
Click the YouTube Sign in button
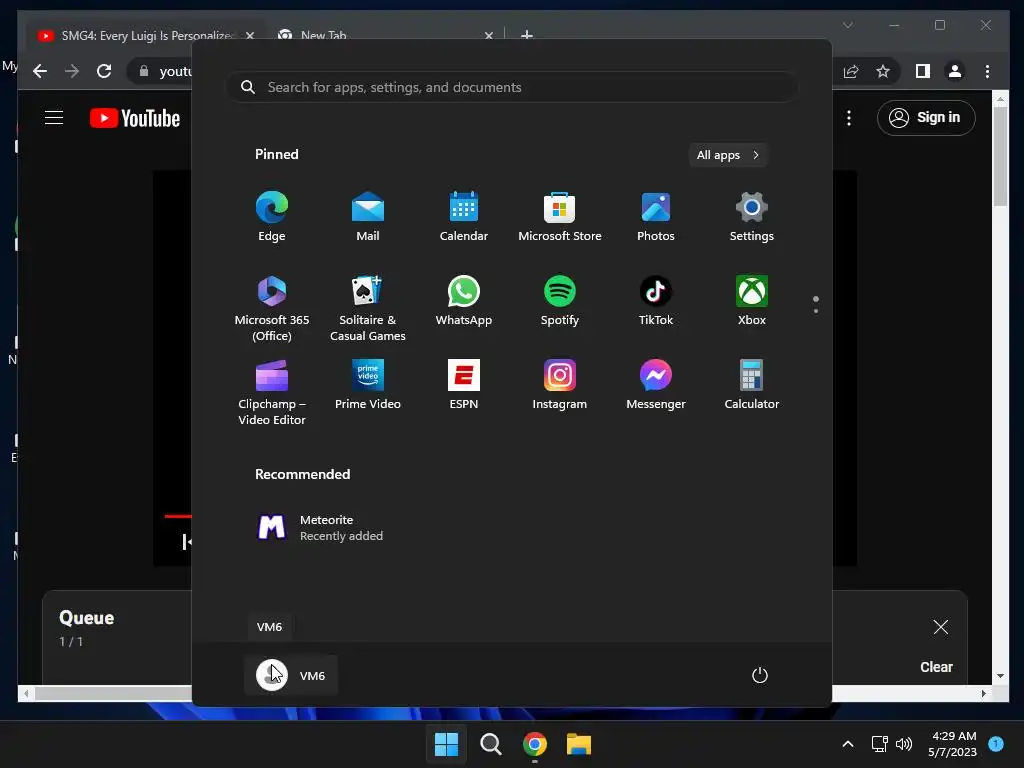926,118
